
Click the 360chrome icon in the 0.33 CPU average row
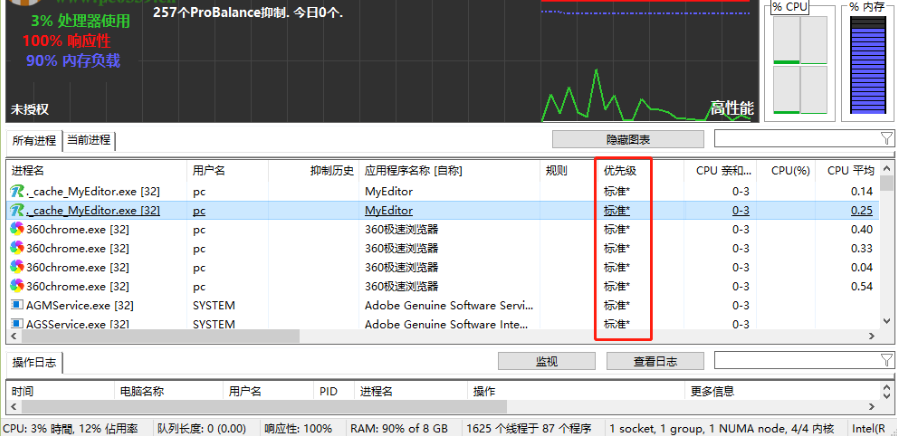(17, 248)
